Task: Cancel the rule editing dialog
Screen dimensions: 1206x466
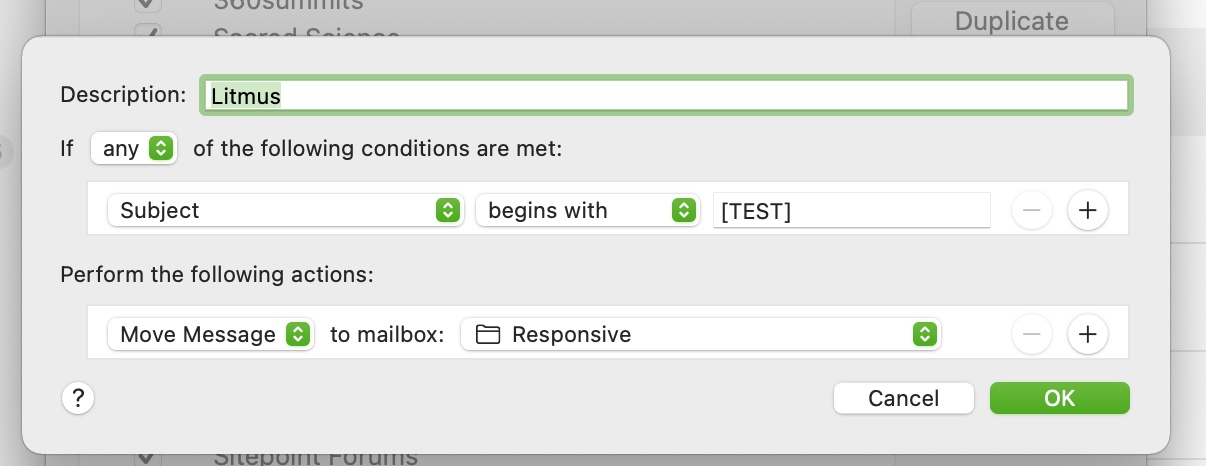Action: pyautogui.click(x=903, y=398)
